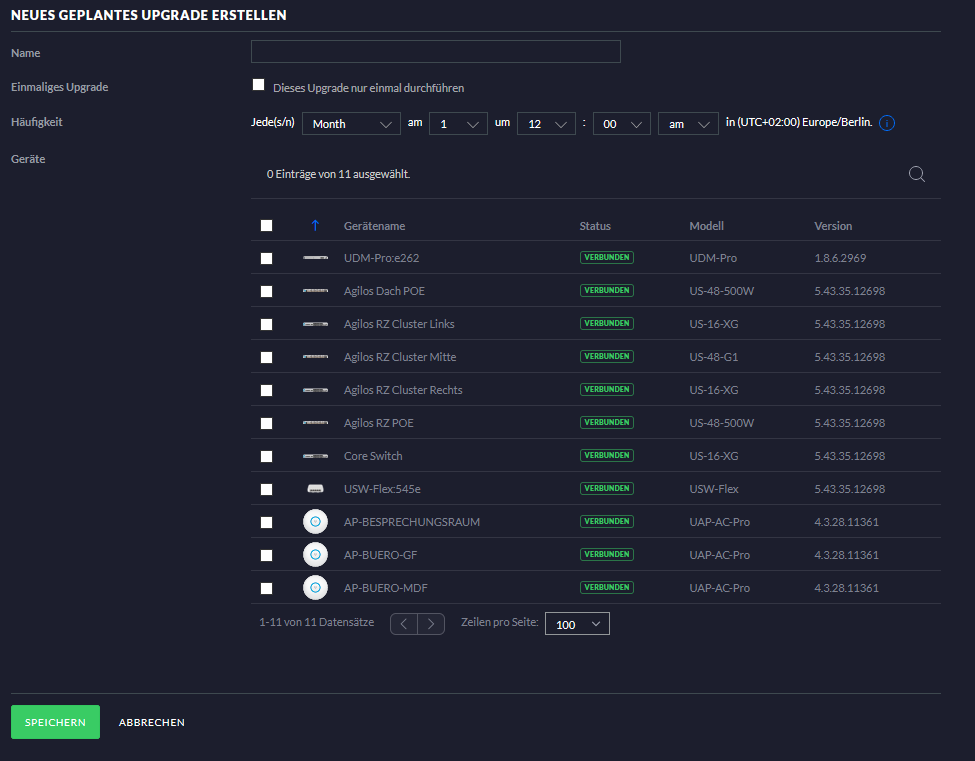The height and width of the screenshot is (761, 975).
Task: Select the Core Switch row checkbox
Action: coord(266,456)
